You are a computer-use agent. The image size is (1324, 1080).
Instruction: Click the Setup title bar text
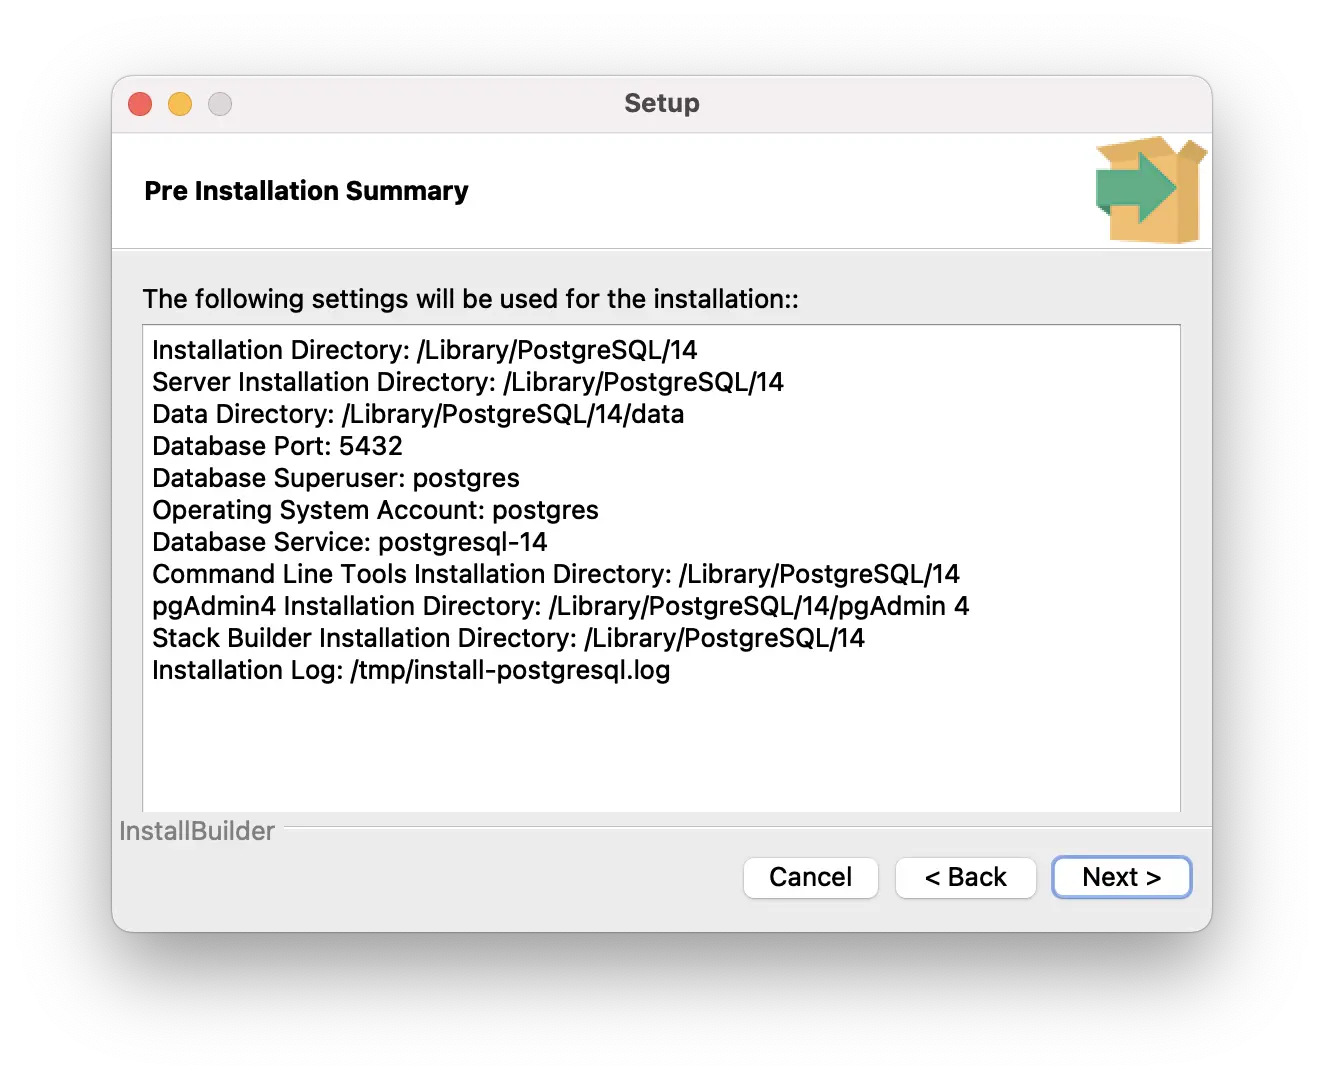coord(661,103)
